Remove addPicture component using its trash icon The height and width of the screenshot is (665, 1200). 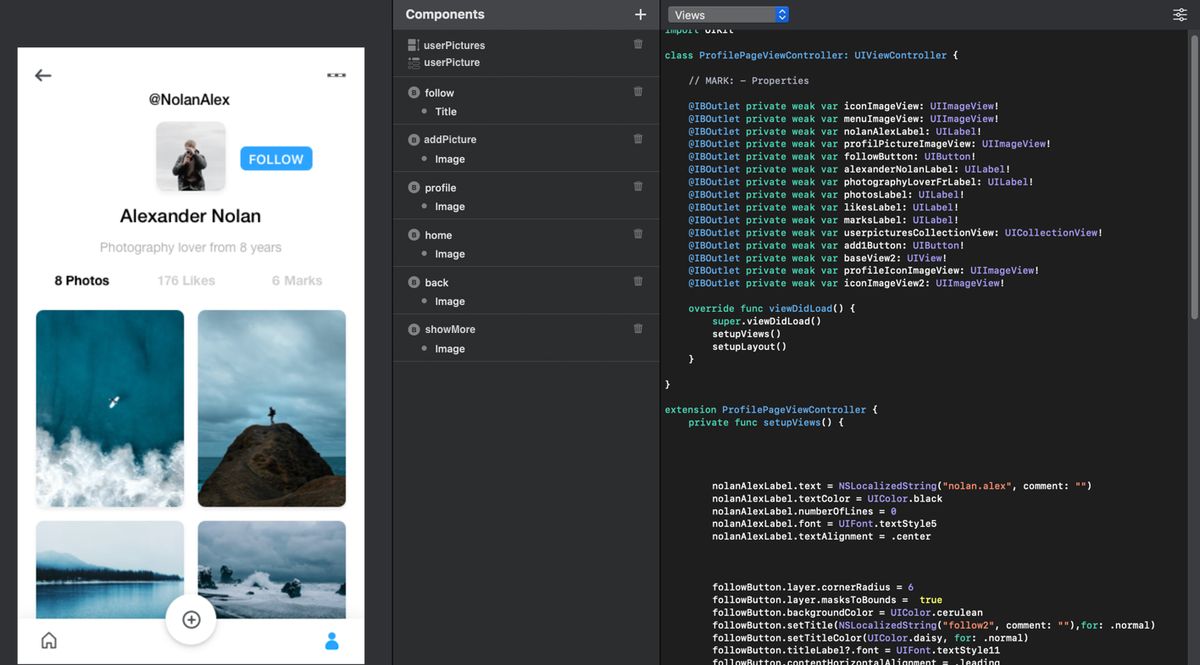tap(638, 139)
